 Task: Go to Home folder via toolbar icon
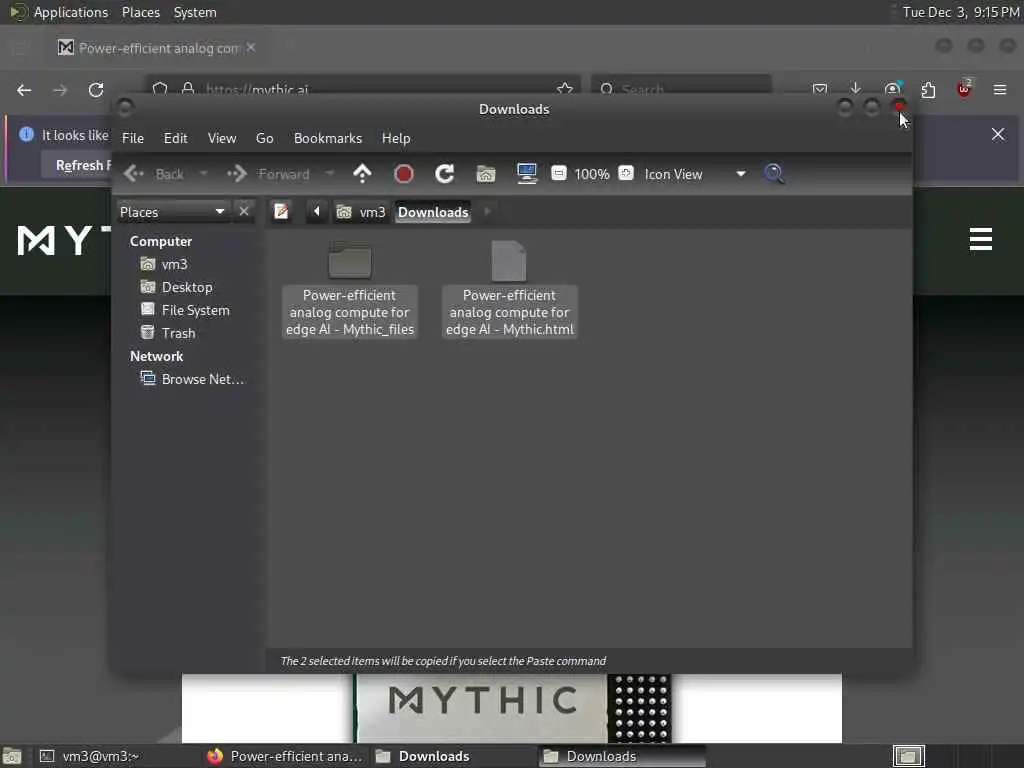pyautogui.click(x=486, y=174)
